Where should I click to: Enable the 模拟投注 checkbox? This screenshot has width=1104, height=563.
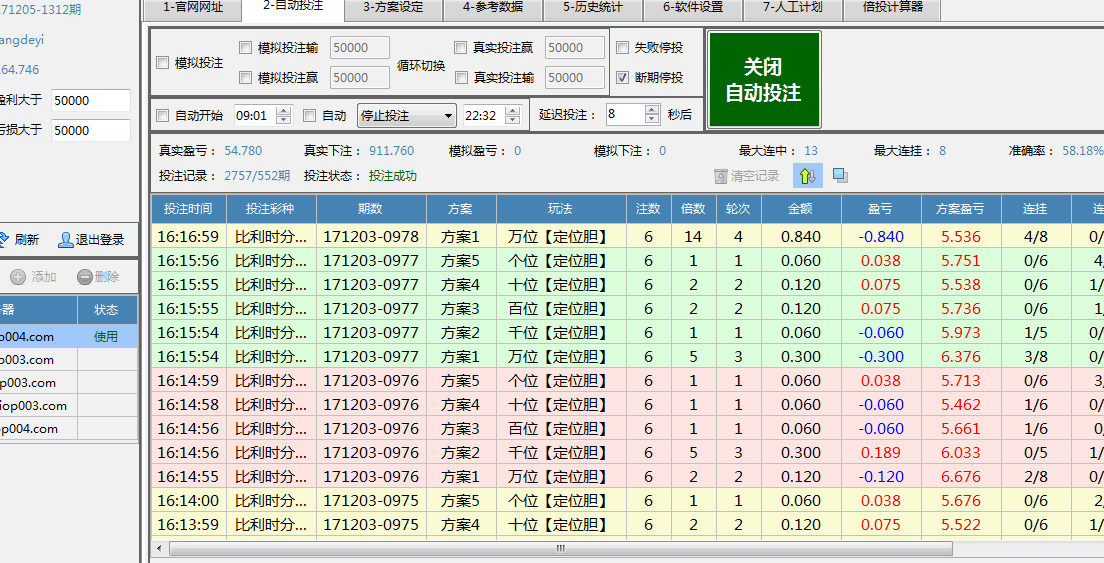pos(163,63)
